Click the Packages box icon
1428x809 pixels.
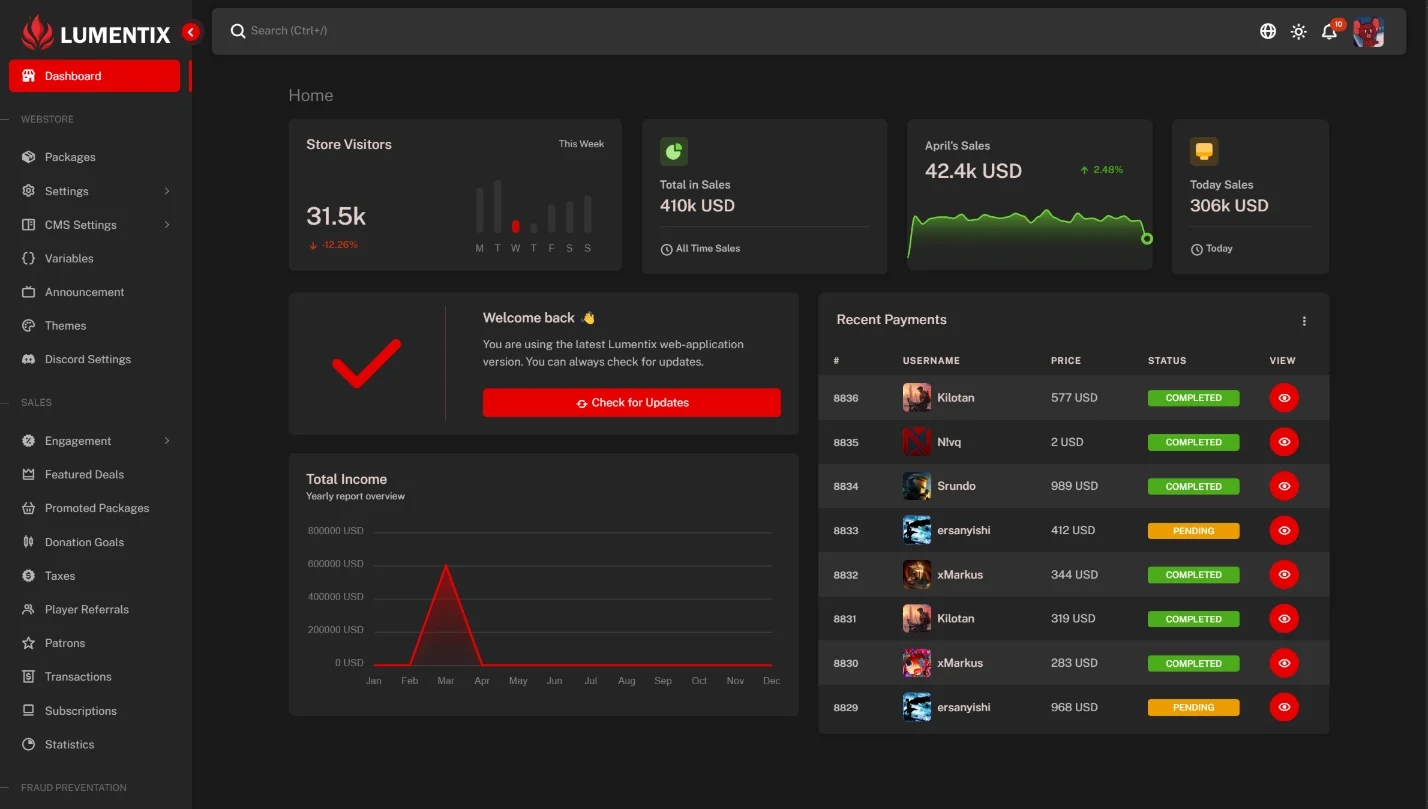[28, 157]
